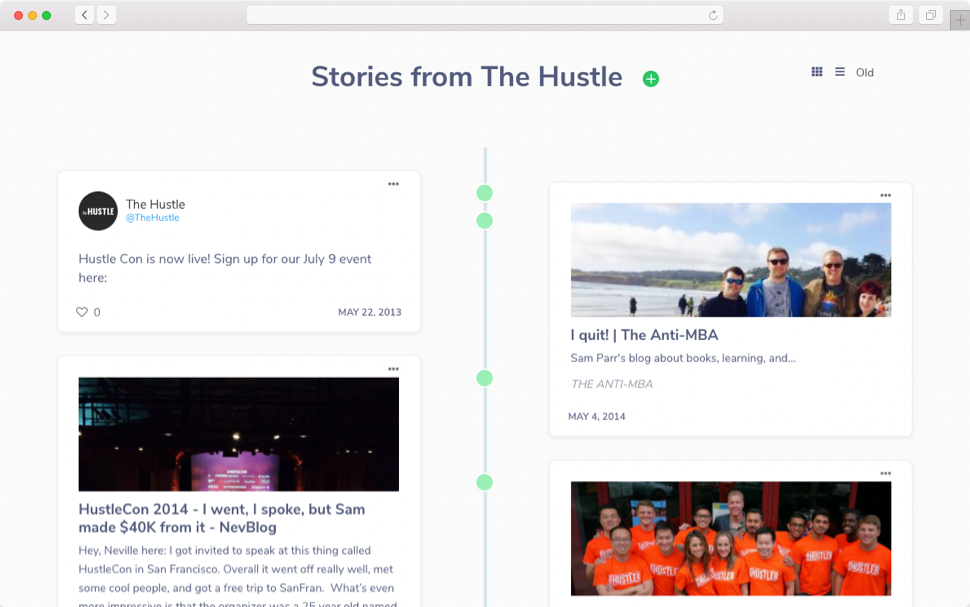970x607 pixels.
Task: Open the browser share icon
Action: [x=901, y=15]
